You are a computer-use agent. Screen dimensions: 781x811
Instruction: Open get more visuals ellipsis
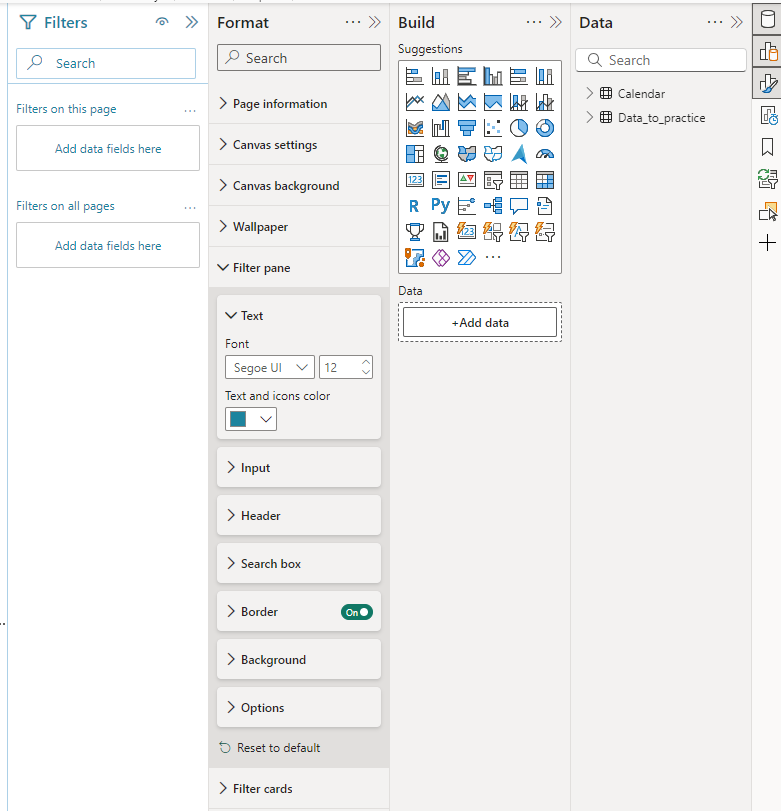(x=492, y=257)
